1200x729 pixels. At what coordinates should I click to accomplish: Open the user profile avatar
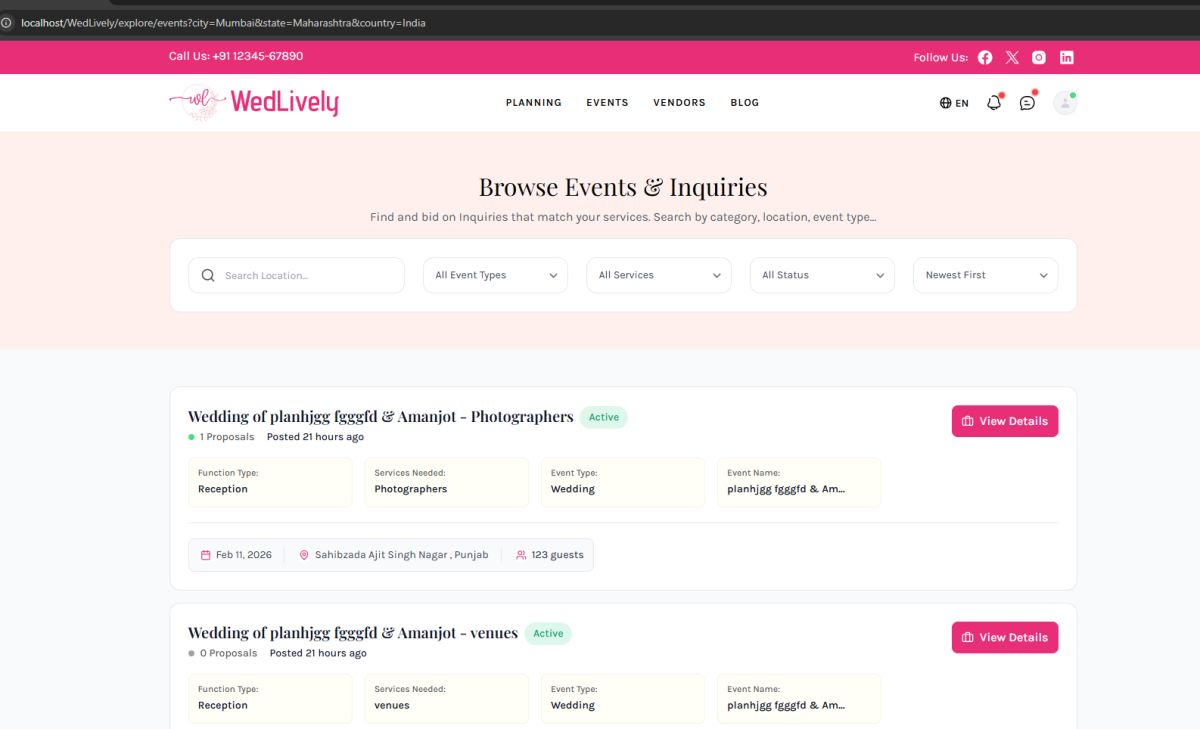click(1065, 102)
